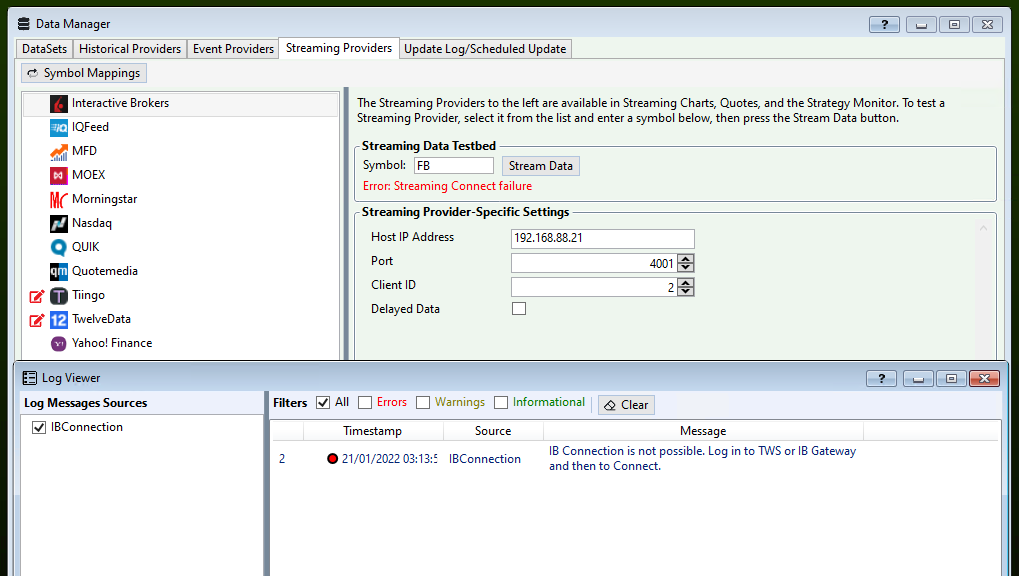Image resolution: width=1019 pixels, height=576 pixels.
Task: Switch to the Historical Providers tab
Action: pos(130,49)
